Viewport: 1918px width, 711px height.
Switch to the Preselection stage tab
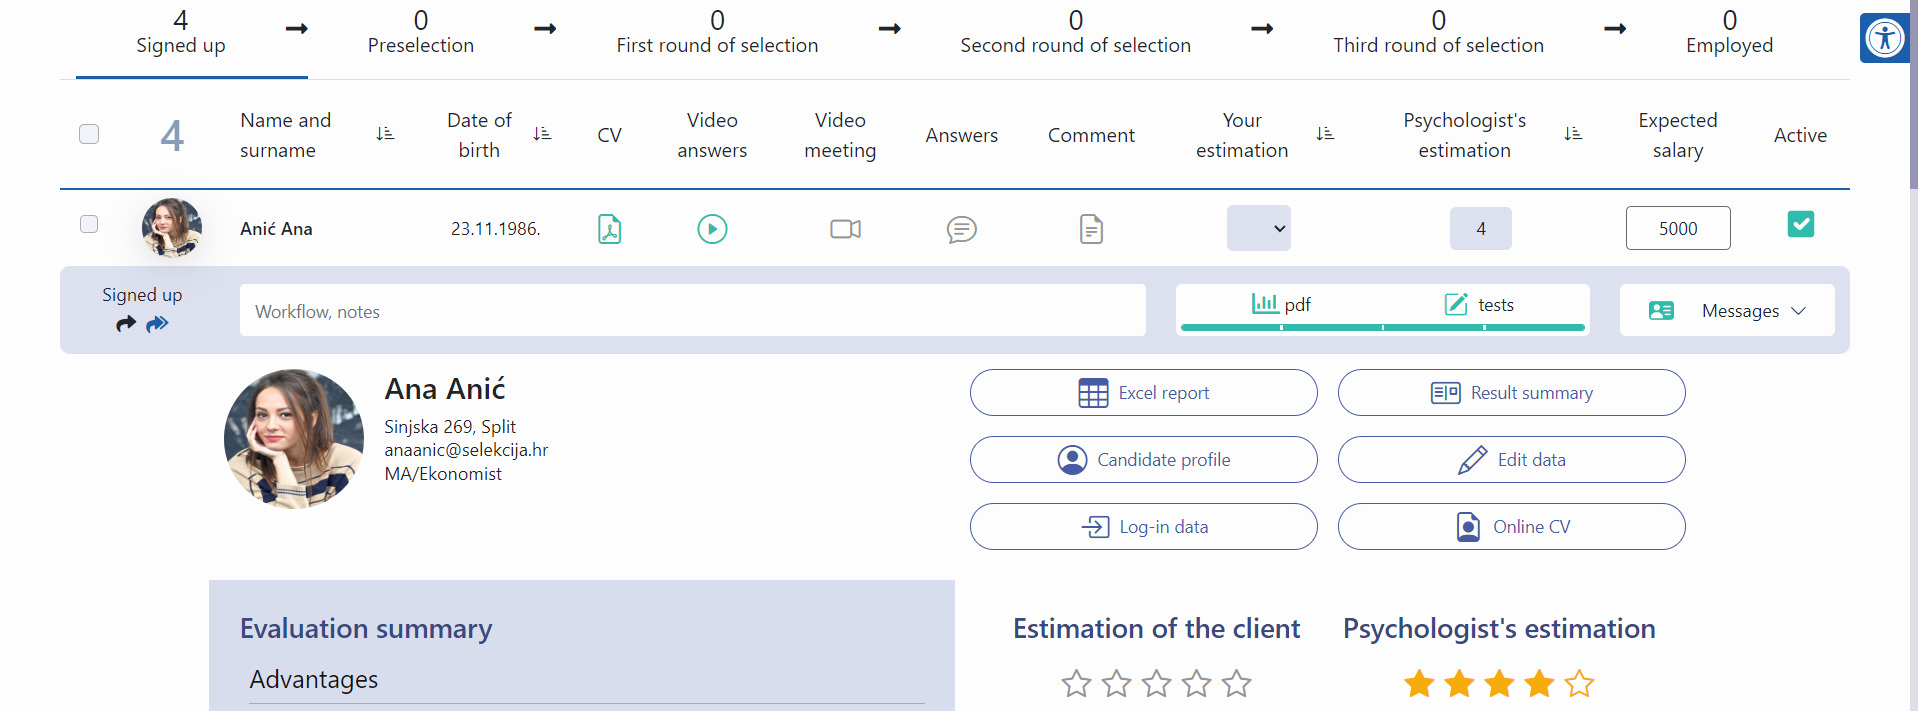pos(420,33)
